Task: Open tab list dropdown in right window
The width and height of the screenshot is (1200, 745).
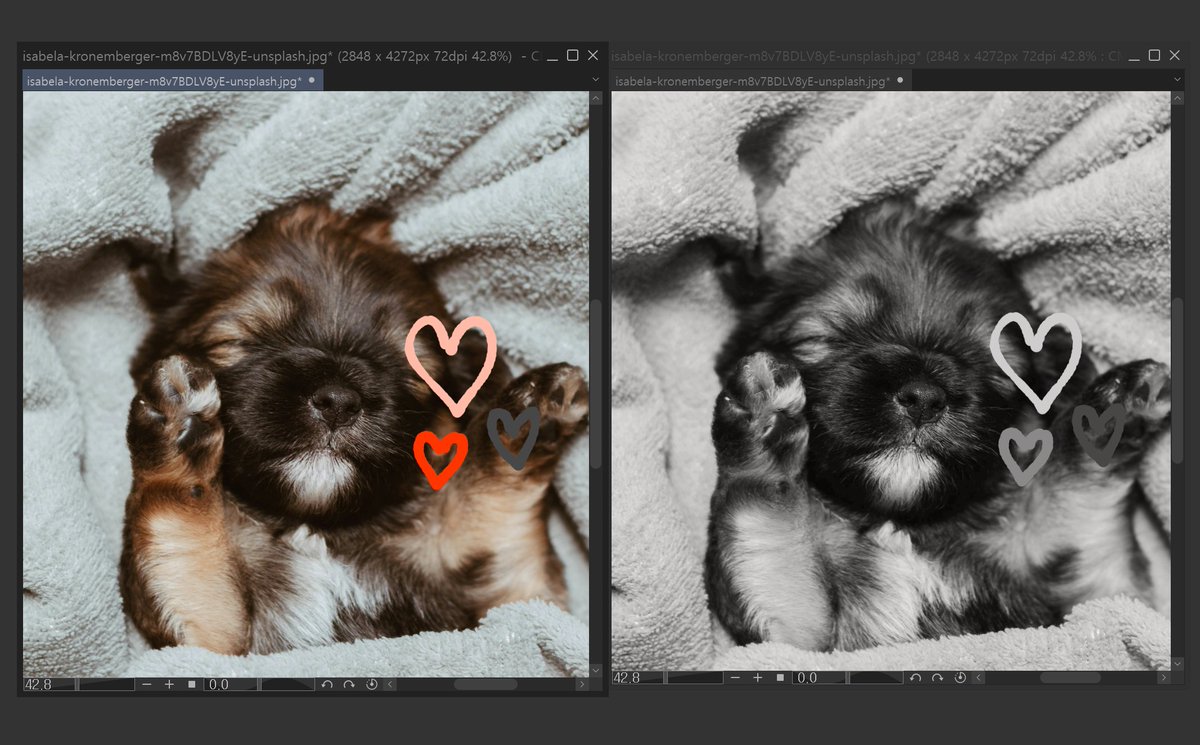Action: (1178, 80)
